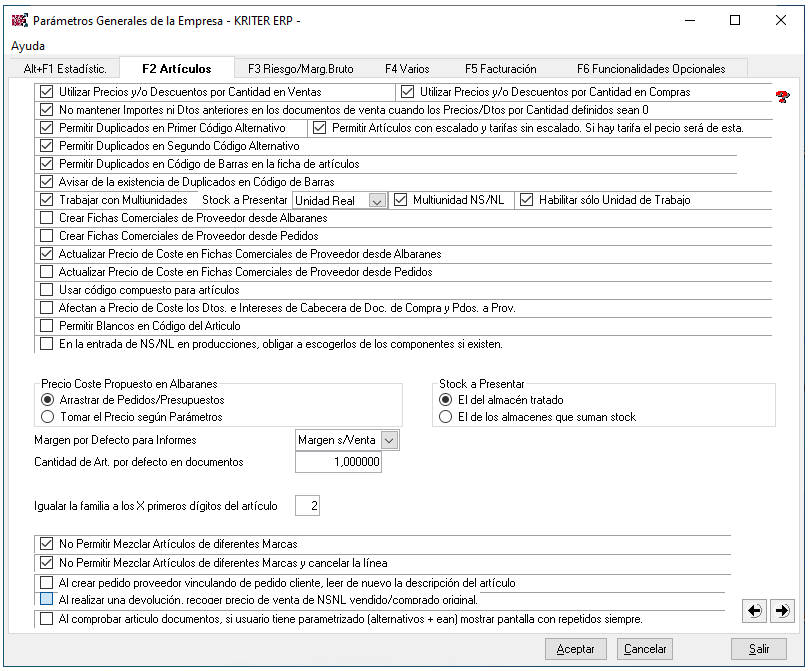Toggle Permitir Duplicados en Código de Barras
The height and width of the screenshot is (671, 812).
click(x=47, y=164)
